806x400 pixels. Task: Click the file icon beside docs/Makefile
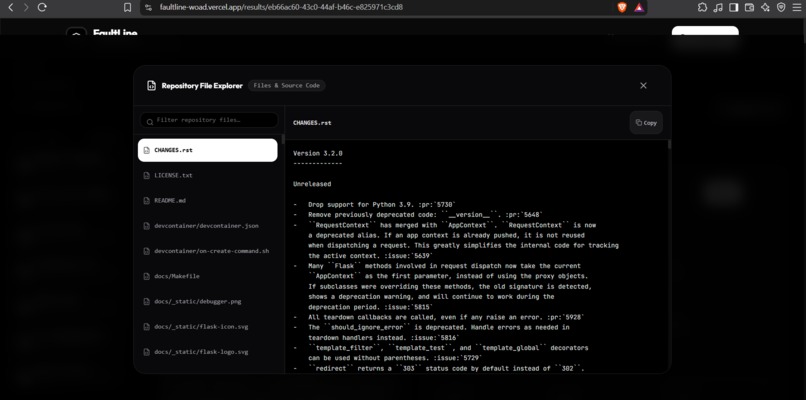[146, 276]
